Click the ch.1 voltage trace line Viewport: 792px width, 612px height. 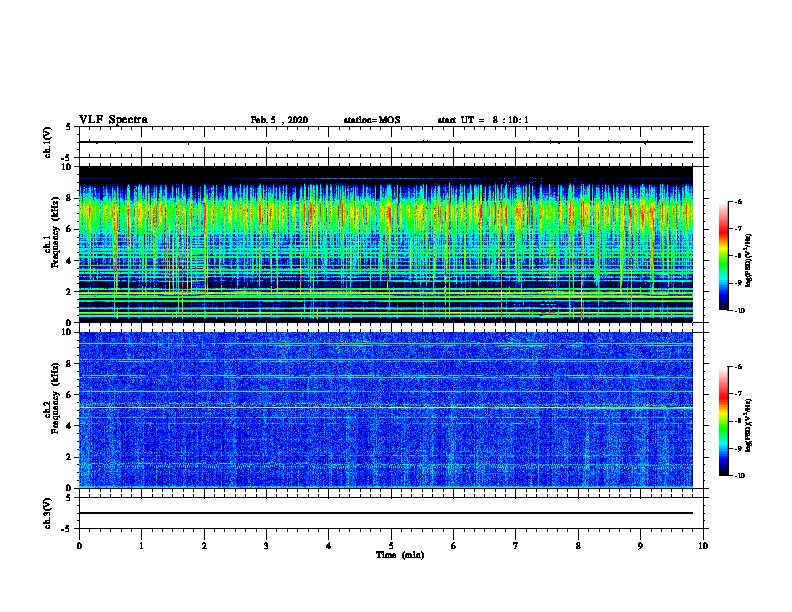386,142
